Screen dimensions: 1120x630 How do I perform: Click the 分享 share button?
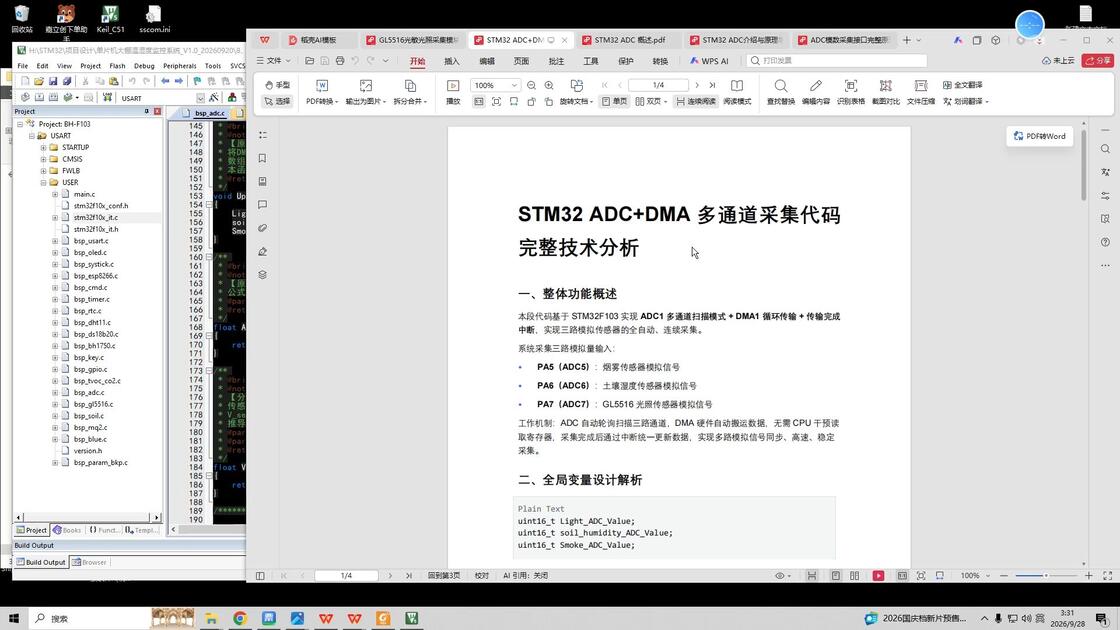click(1098, 61)
